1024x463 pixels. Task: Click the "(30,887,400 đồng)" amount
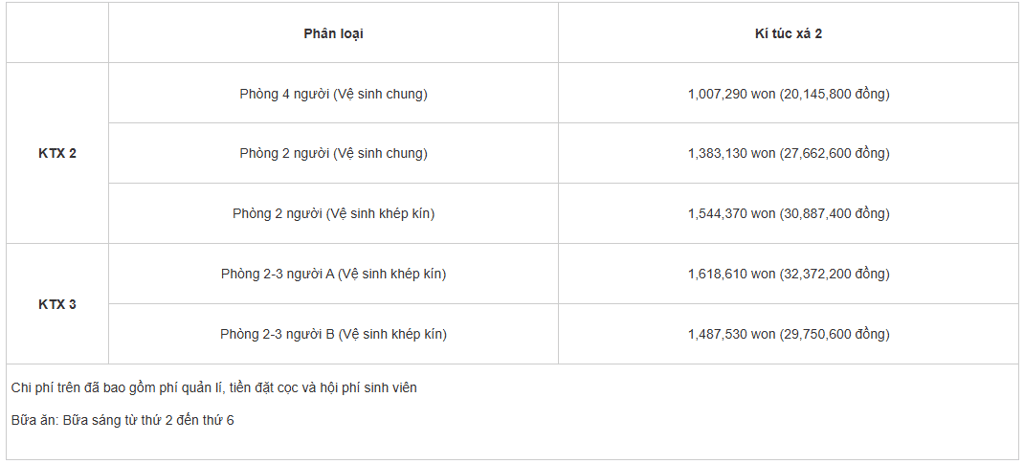point(835,214)
